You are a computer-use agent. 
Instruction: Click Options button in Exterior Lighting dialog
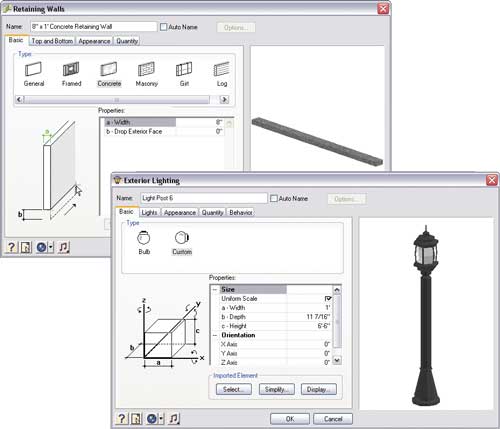347,199
